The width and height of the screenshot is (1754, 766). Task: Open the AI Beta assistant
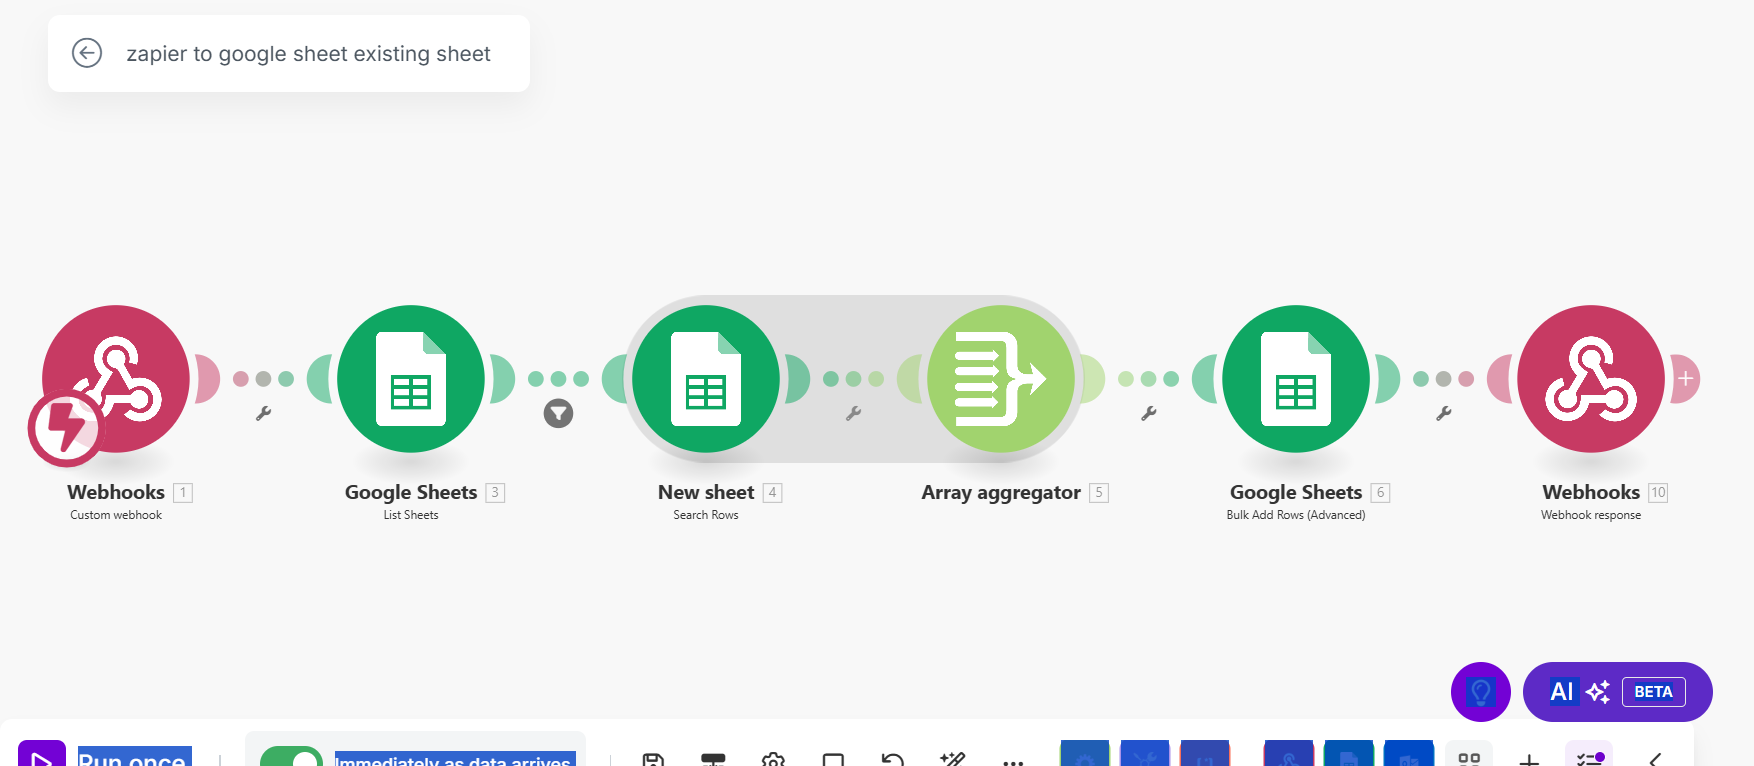[1617, 692]
